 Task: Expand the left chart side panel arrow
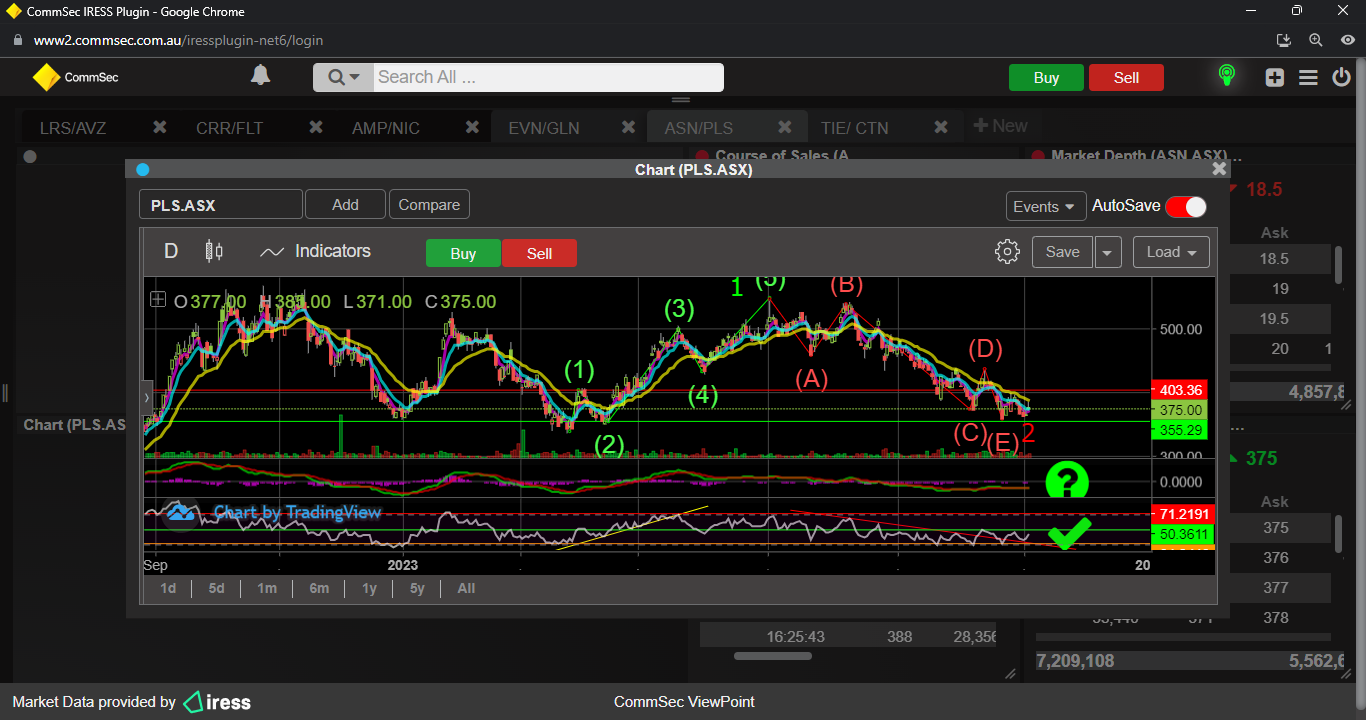[148, 398]
